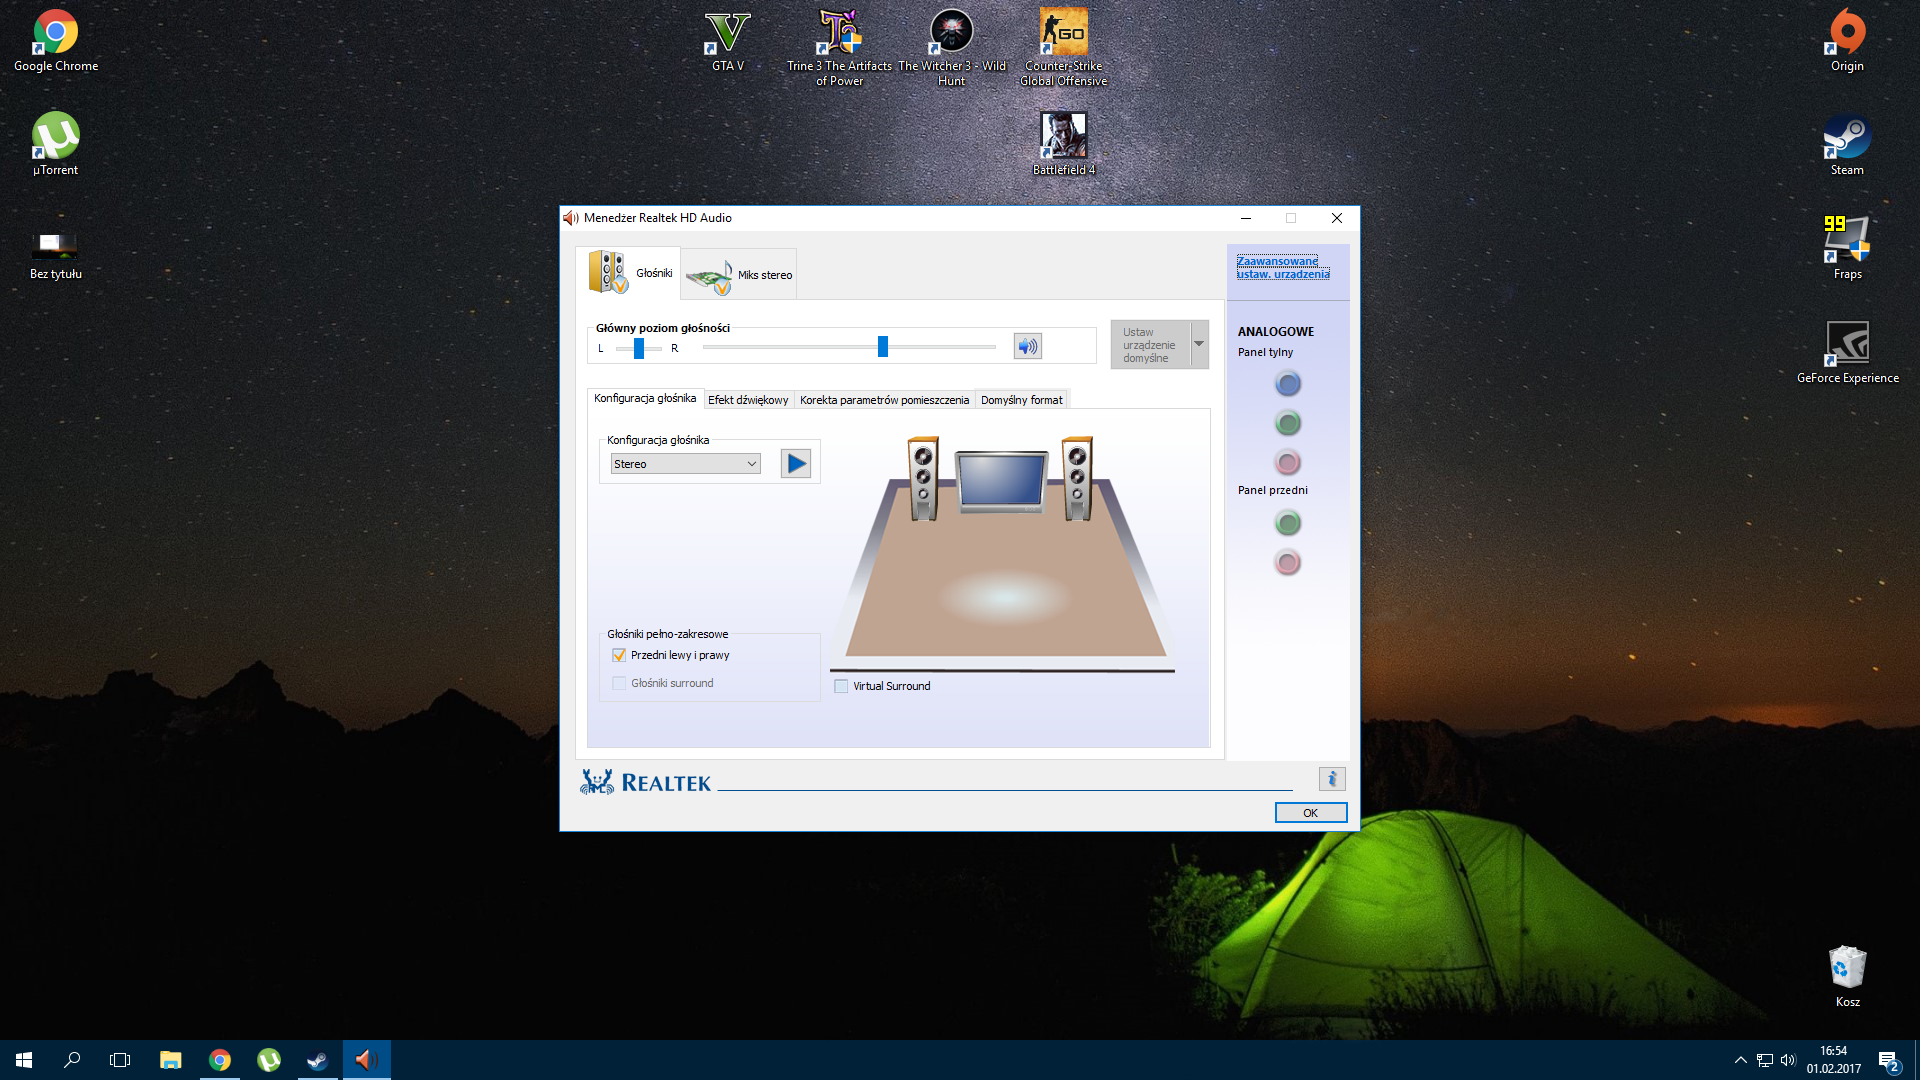Open the Kosz recycle bin
Screen dimensions: 1920x1080
click(1847, 977)
